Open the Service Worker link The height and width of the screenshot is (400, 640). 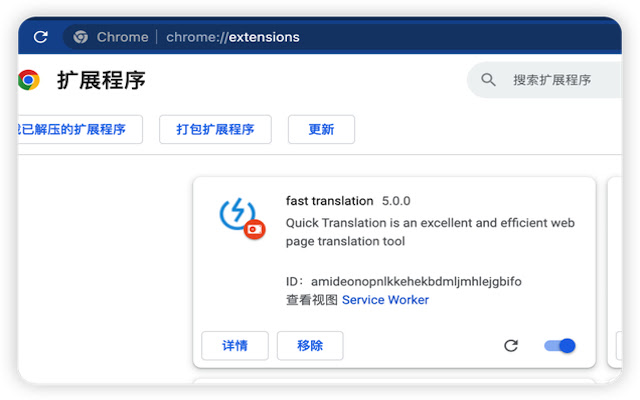coord(385,300)
